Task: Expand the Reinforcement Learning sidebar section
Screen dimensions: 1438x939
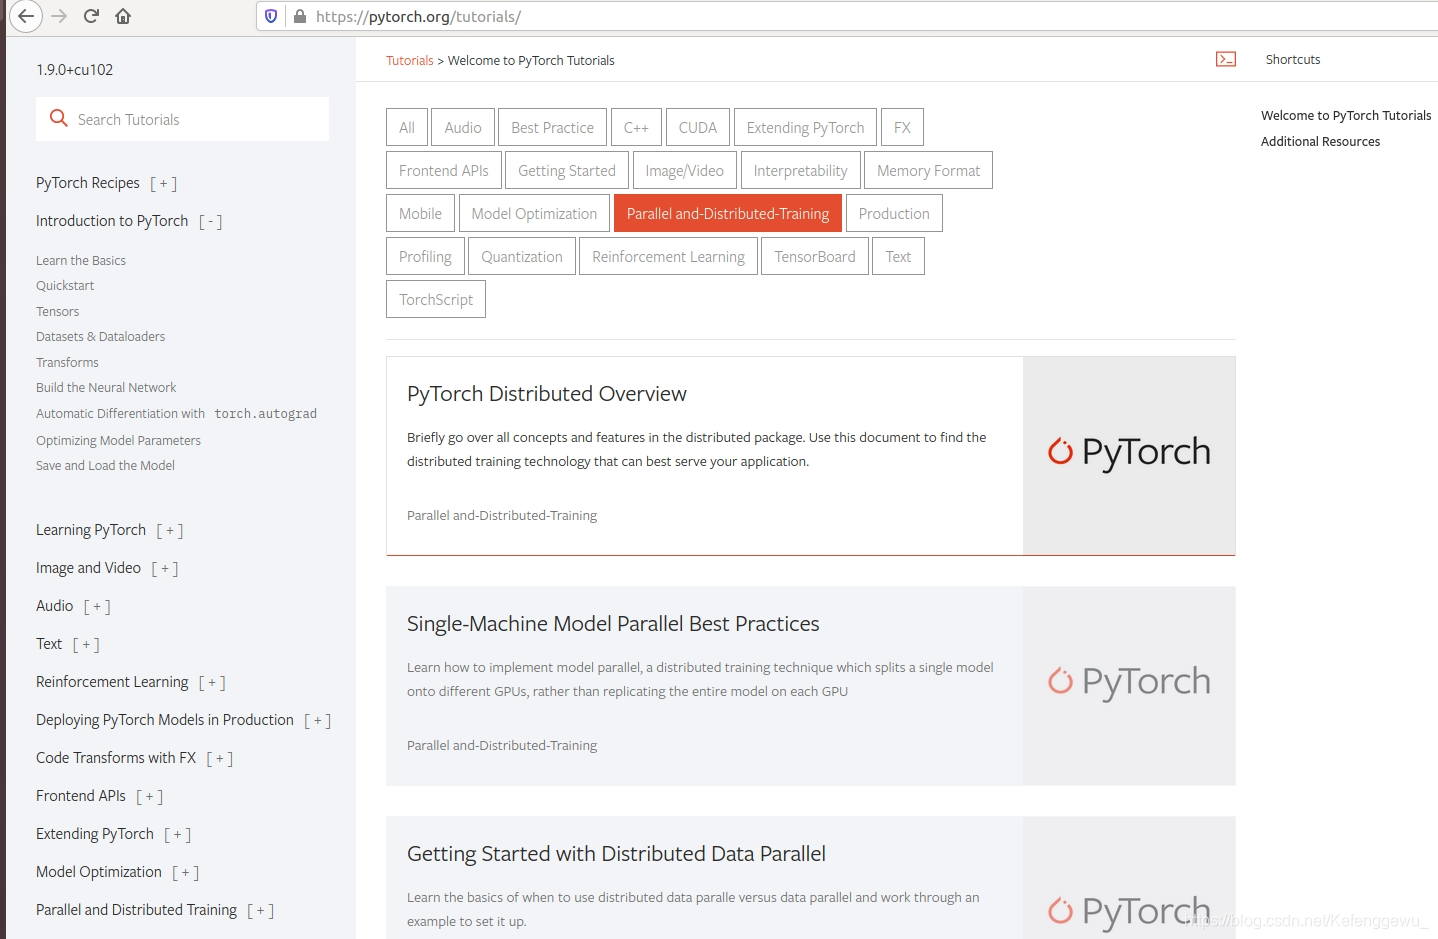Action: [212, 683]
